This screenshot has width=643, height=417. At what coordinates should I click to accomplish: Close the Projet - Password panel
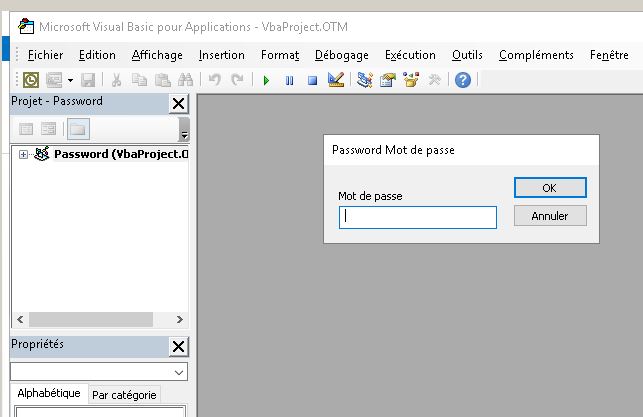click(x=179, y=104)
